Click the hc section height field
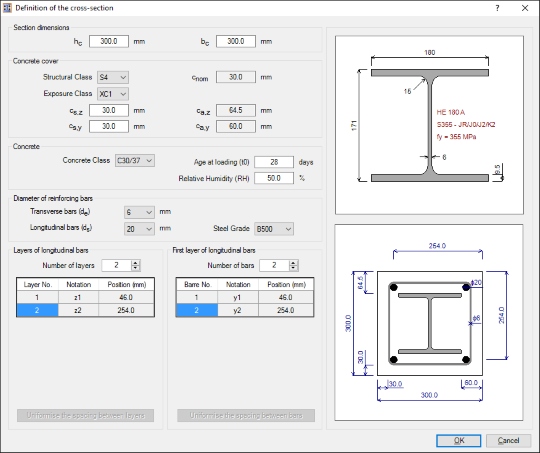Image resolution: width=540 pixels, height=453 pixels. [x=109, y=41]
